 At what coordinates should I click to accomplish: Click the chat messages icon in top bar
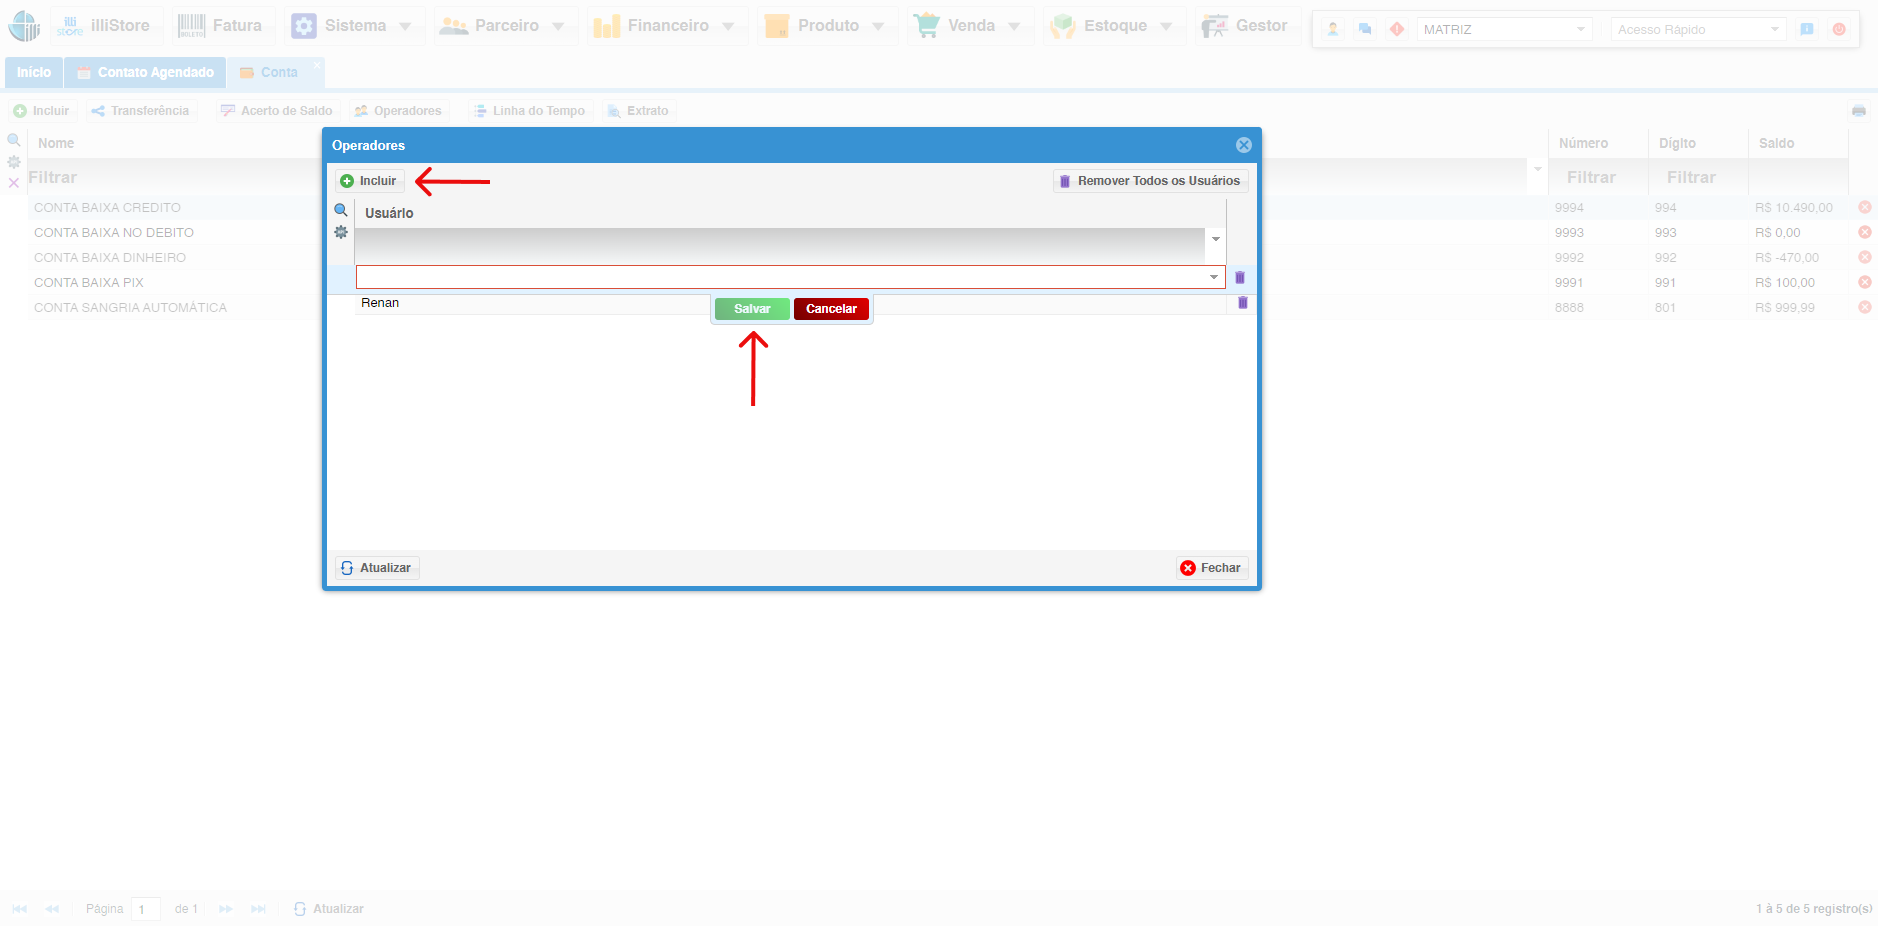tap(1365, 29)
